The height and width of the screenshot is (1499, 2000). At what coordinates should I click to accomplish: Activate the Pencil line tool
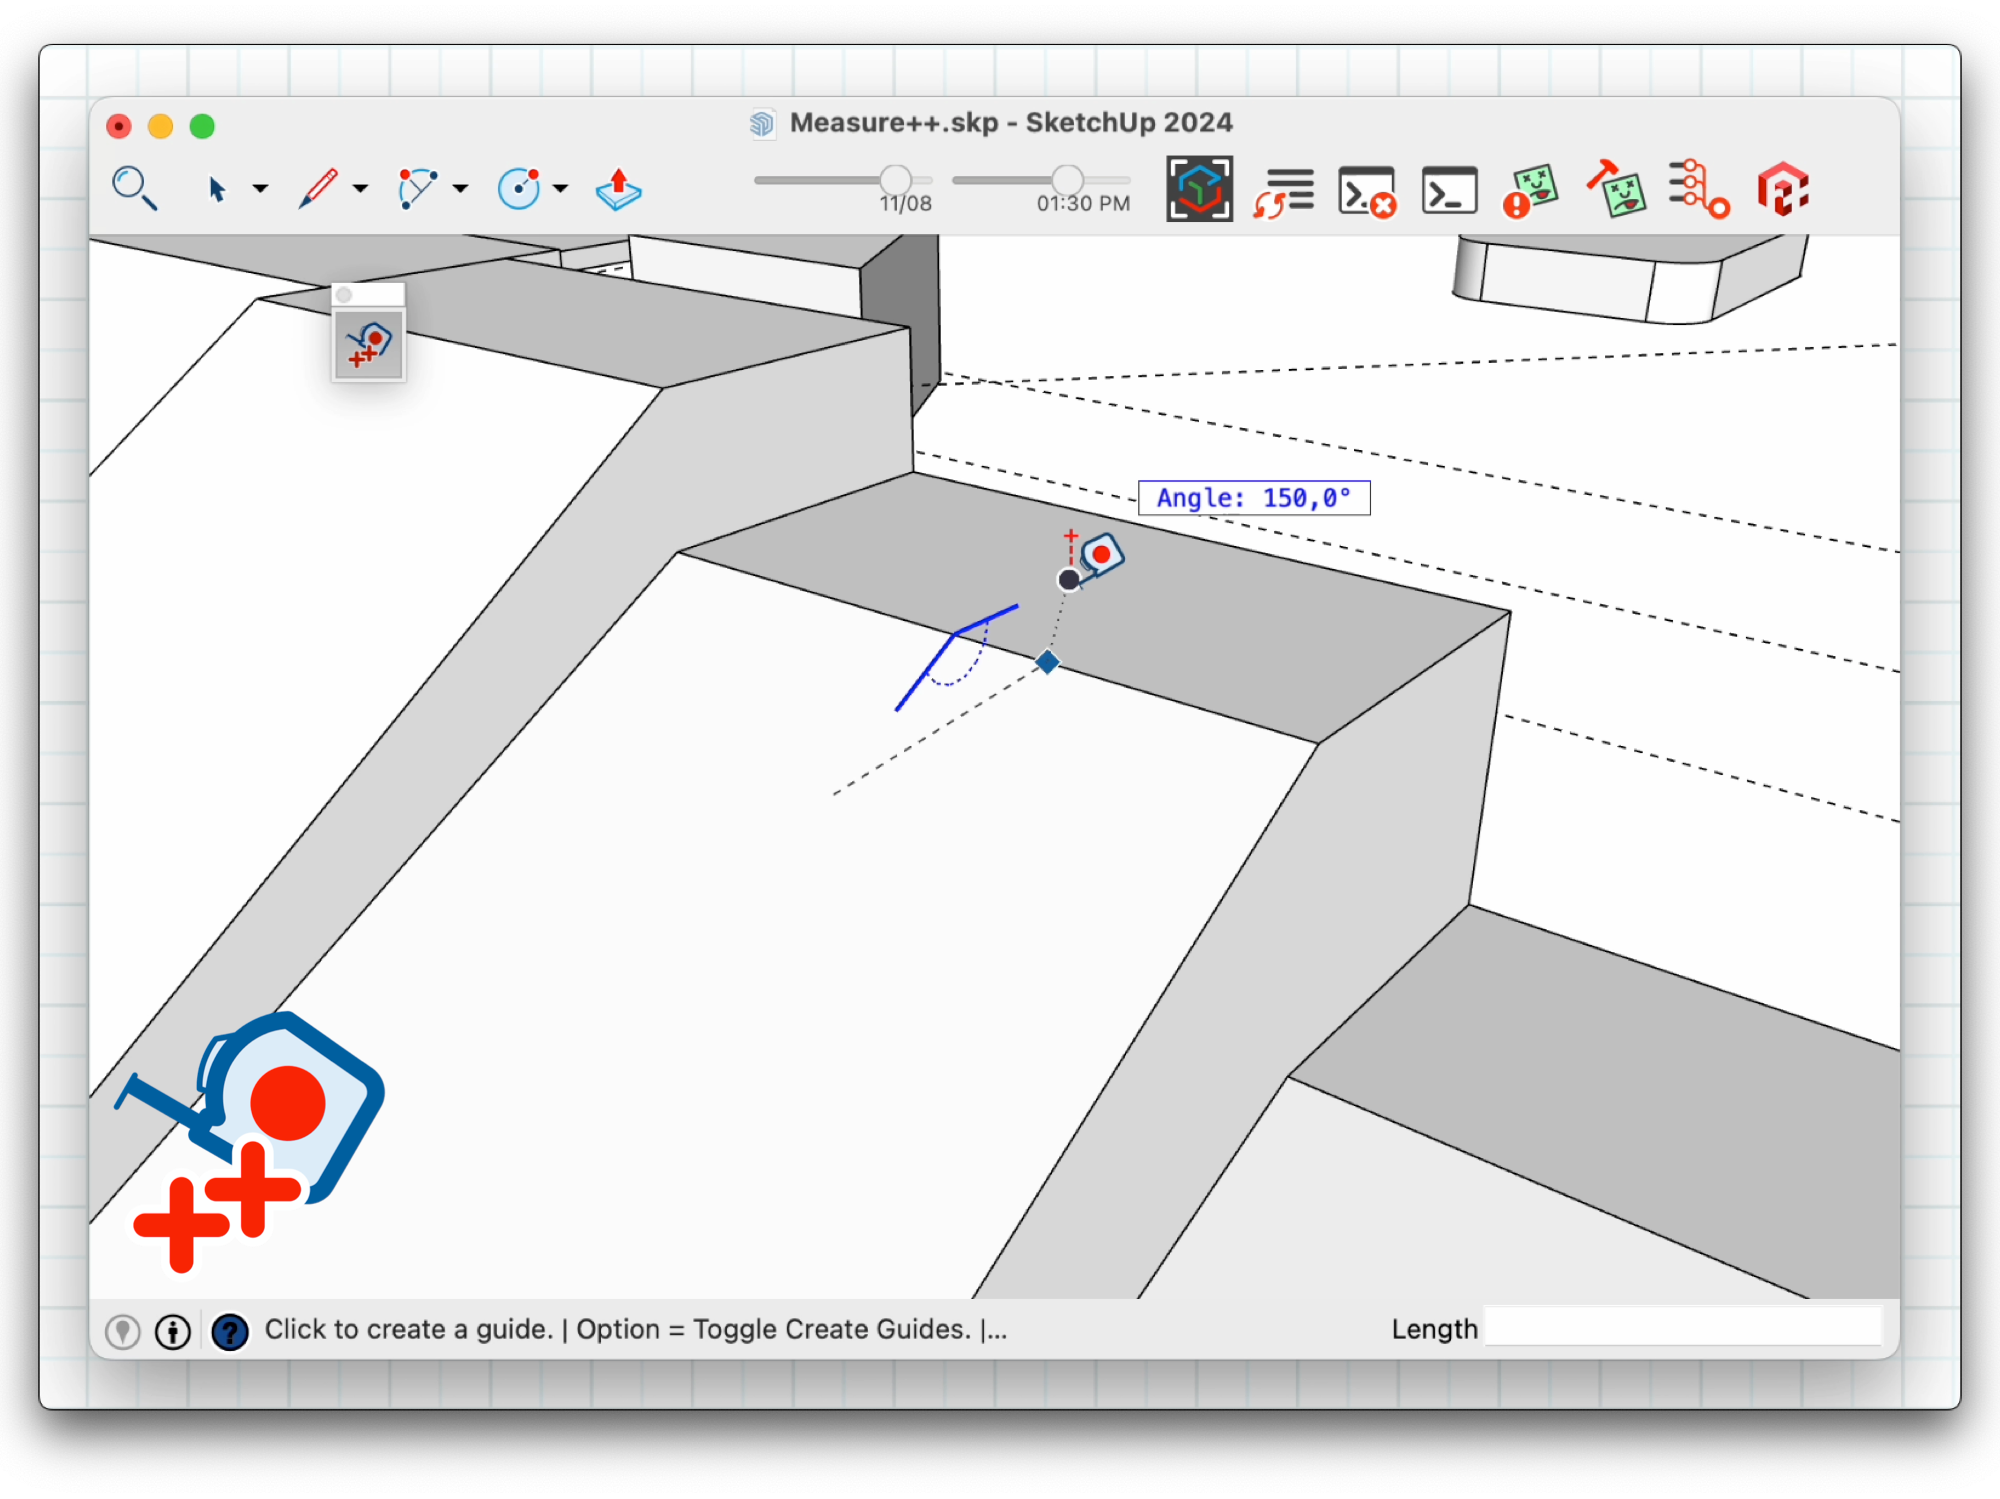click(318, 188)
